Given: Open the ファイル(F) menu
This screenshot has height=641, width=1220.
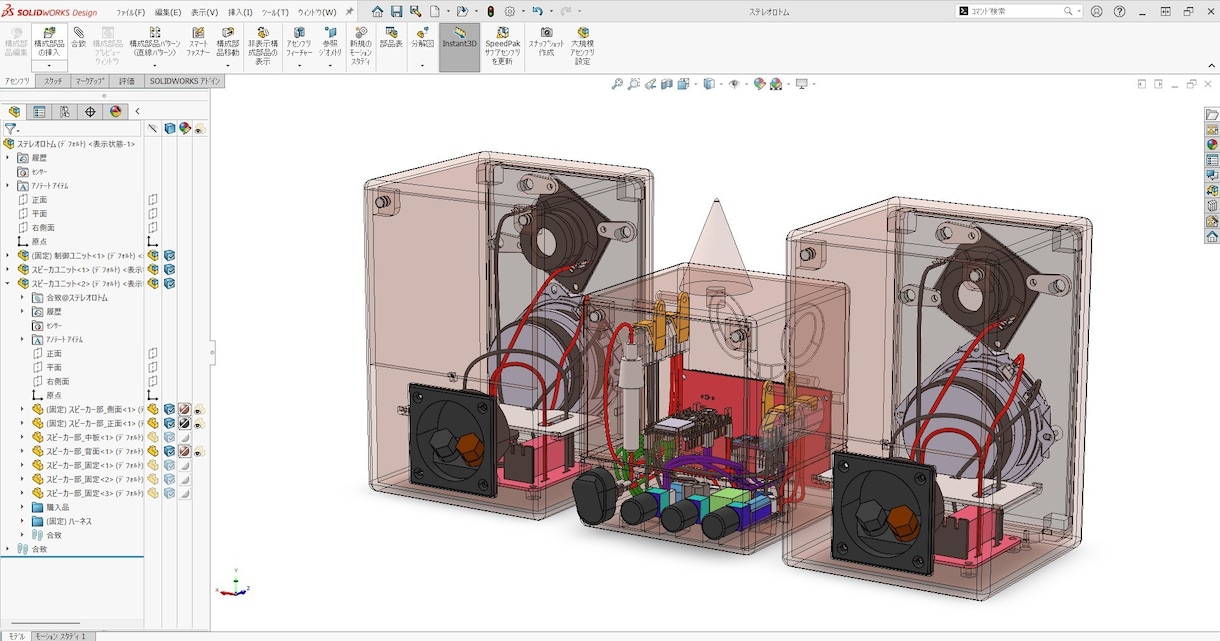Looking at the screenshot, I should coord(130,12).
